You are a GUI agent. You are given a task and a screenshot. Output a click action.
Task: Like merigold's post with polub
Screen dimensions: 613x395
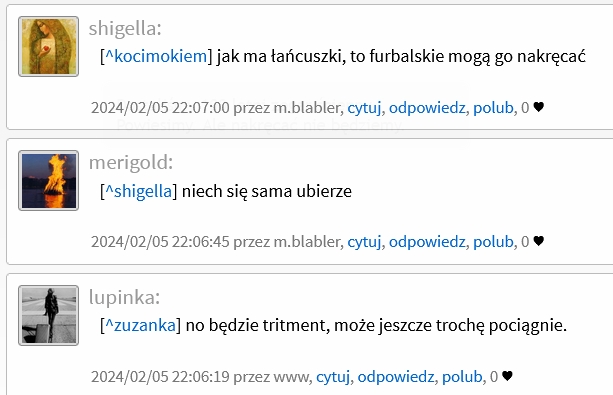click(493, 242)
